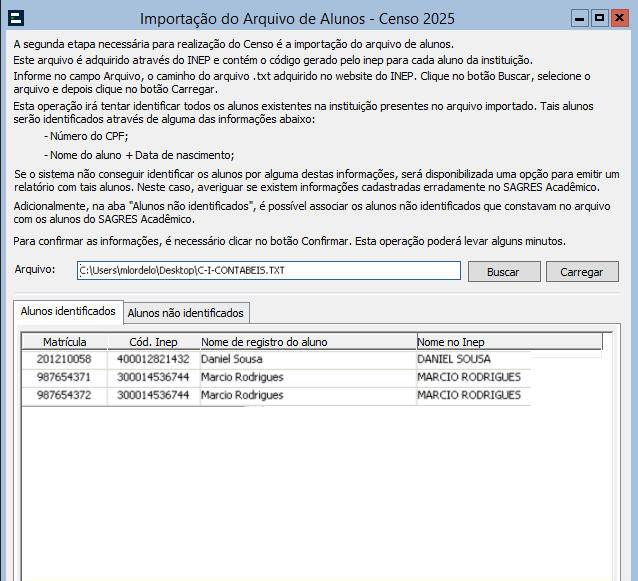Click the Nome no Inep column header
The width and height of the screenshot is (638, 581).
point(509,342)
